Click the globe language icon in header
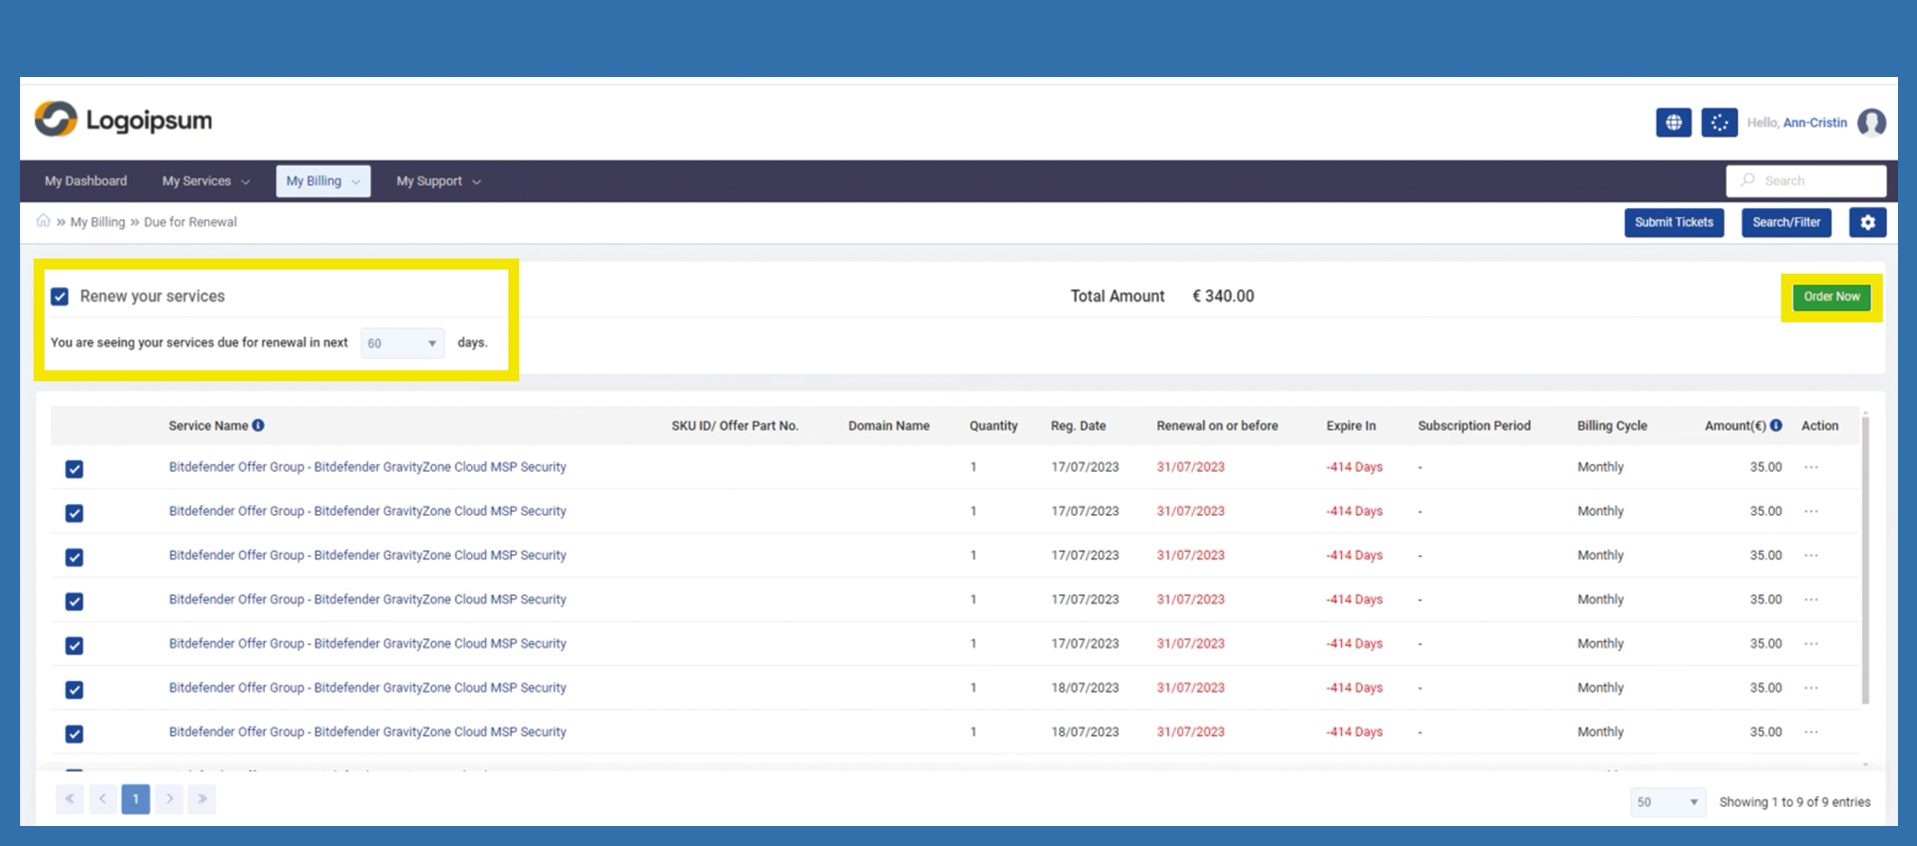The height and width of the screenshot is (846, 1917). click(x=1673, y=123)
